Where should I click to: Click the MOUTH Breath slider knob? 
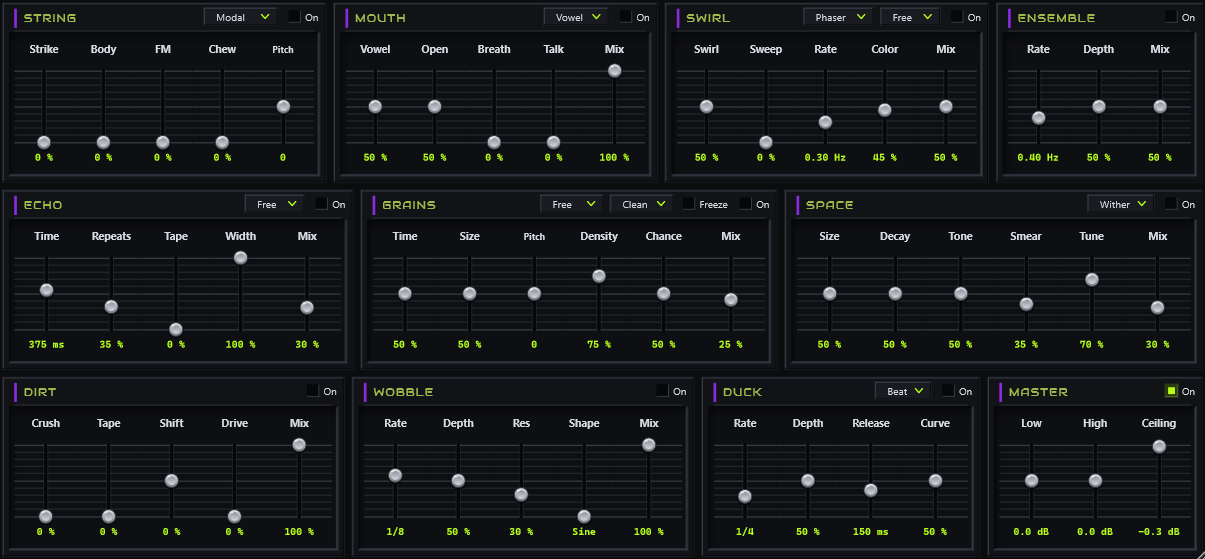494,142
